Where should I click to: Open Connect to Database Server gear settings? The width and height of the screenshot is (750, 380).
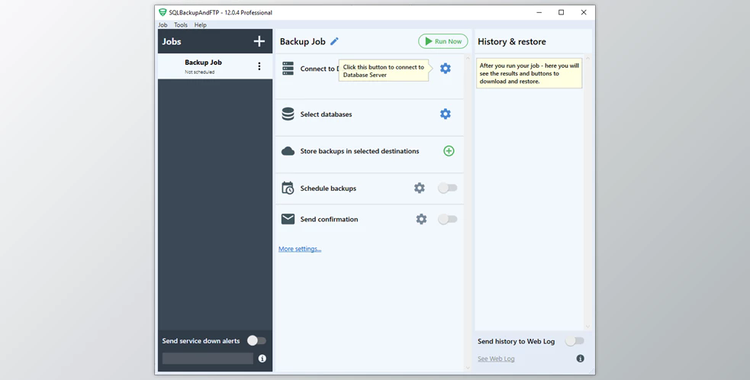pos(445,68)
